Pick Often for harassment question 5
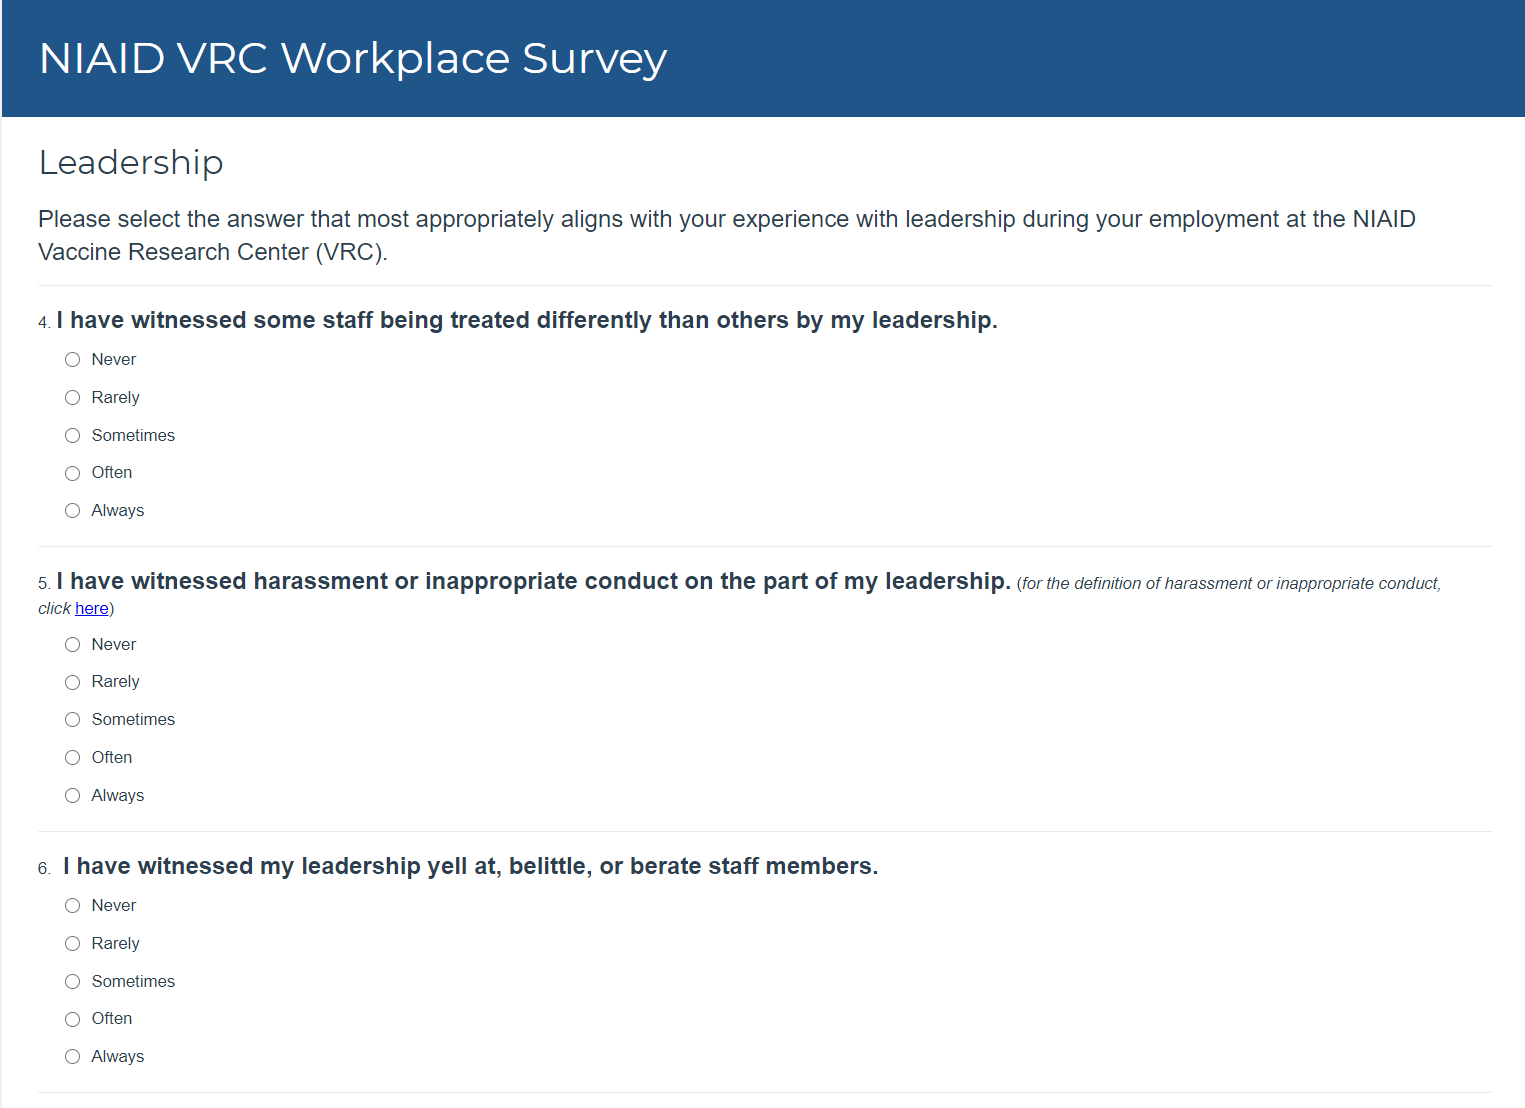1525x1108 pixels. point(73,758)
